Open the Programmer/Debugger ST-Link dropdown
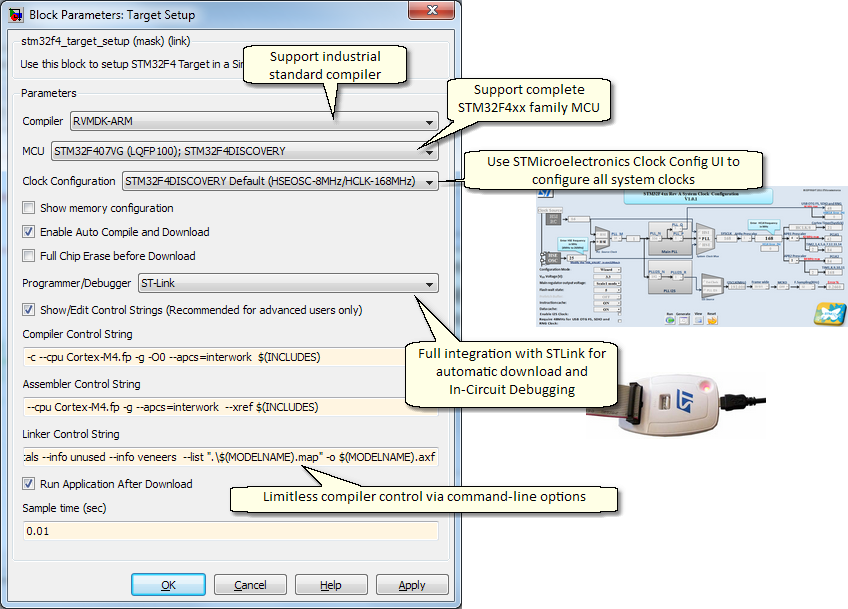This screenshot has height=609, width=848. click(x=288, y=283)
